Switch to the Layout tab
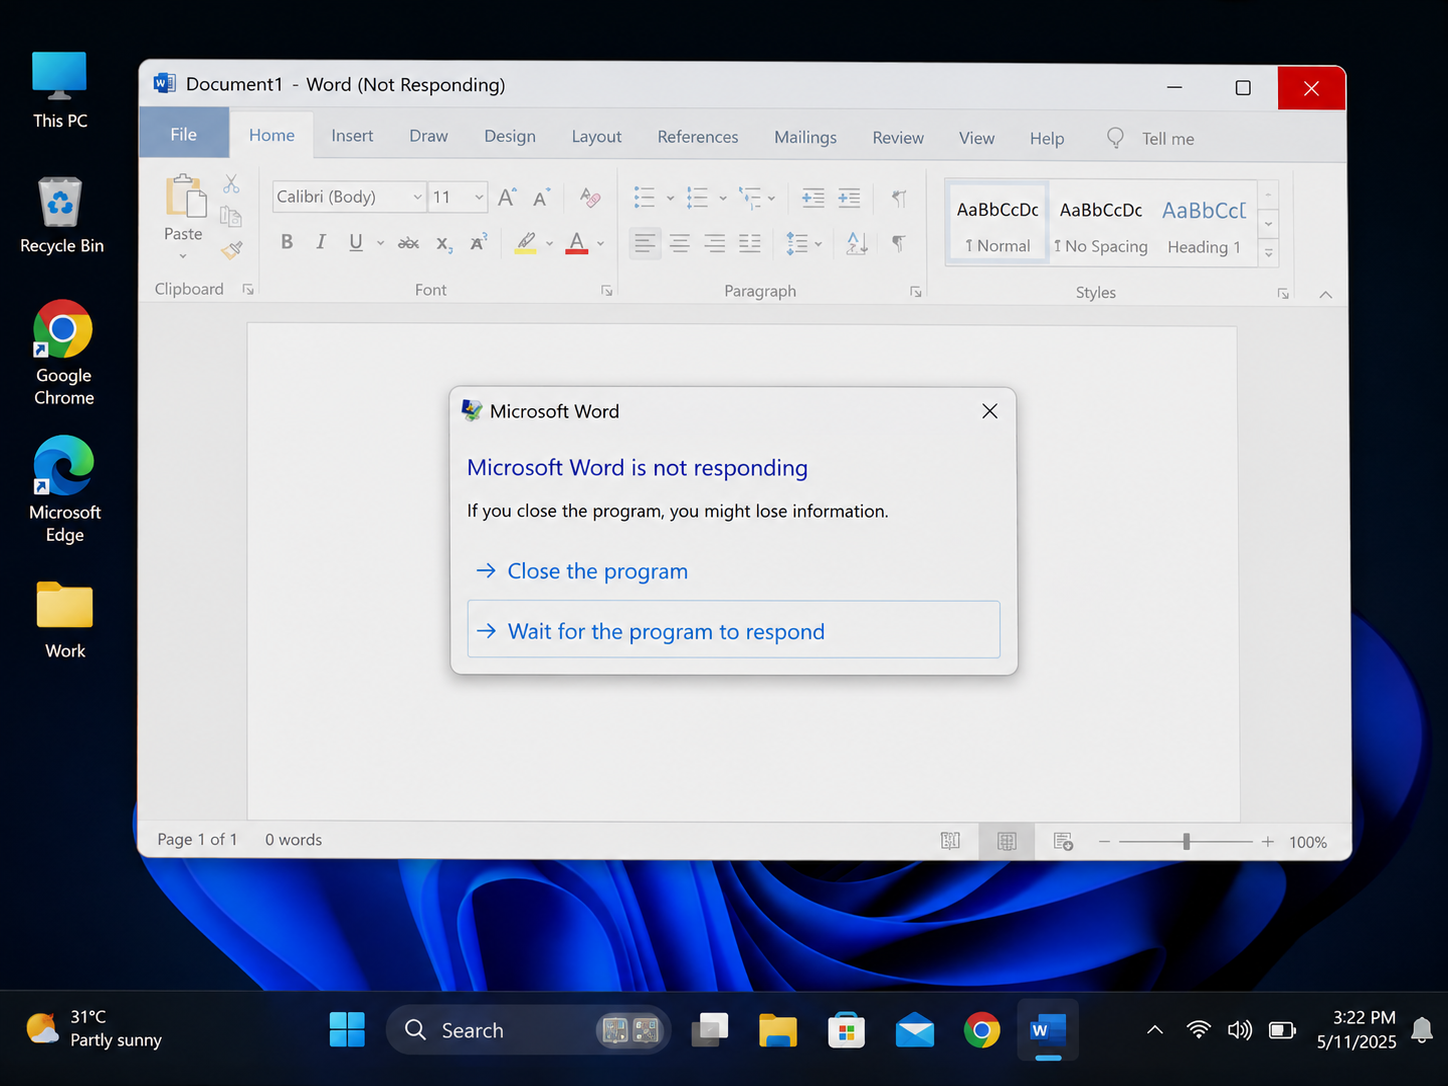Screen dimensions: 1448x1086 coord(596,137)
